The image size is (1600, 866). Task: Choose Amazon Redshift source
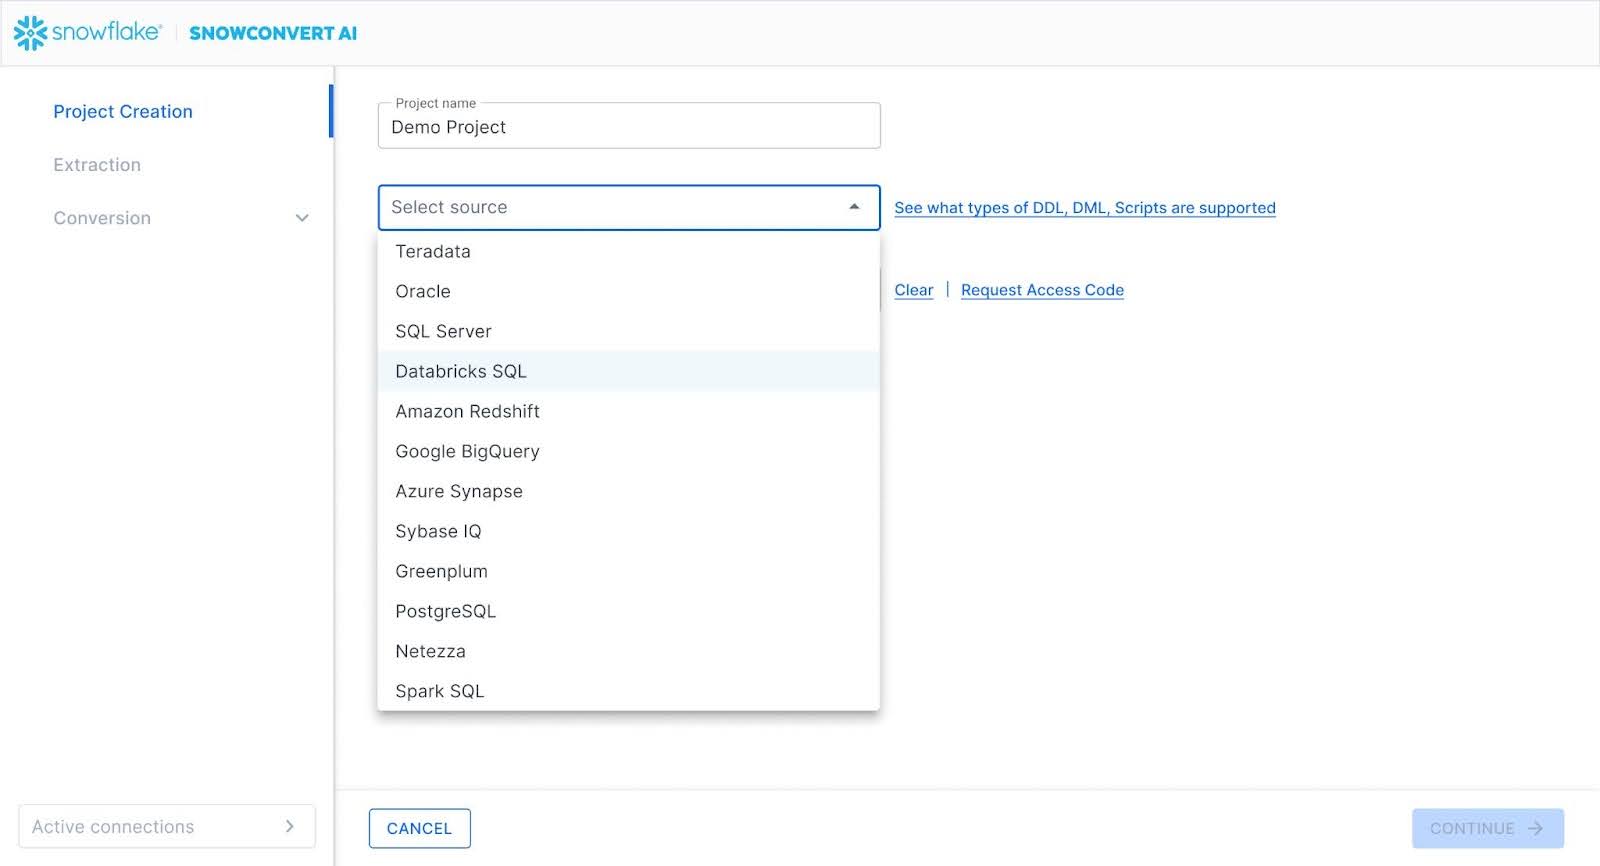click(x=467, y=411)
